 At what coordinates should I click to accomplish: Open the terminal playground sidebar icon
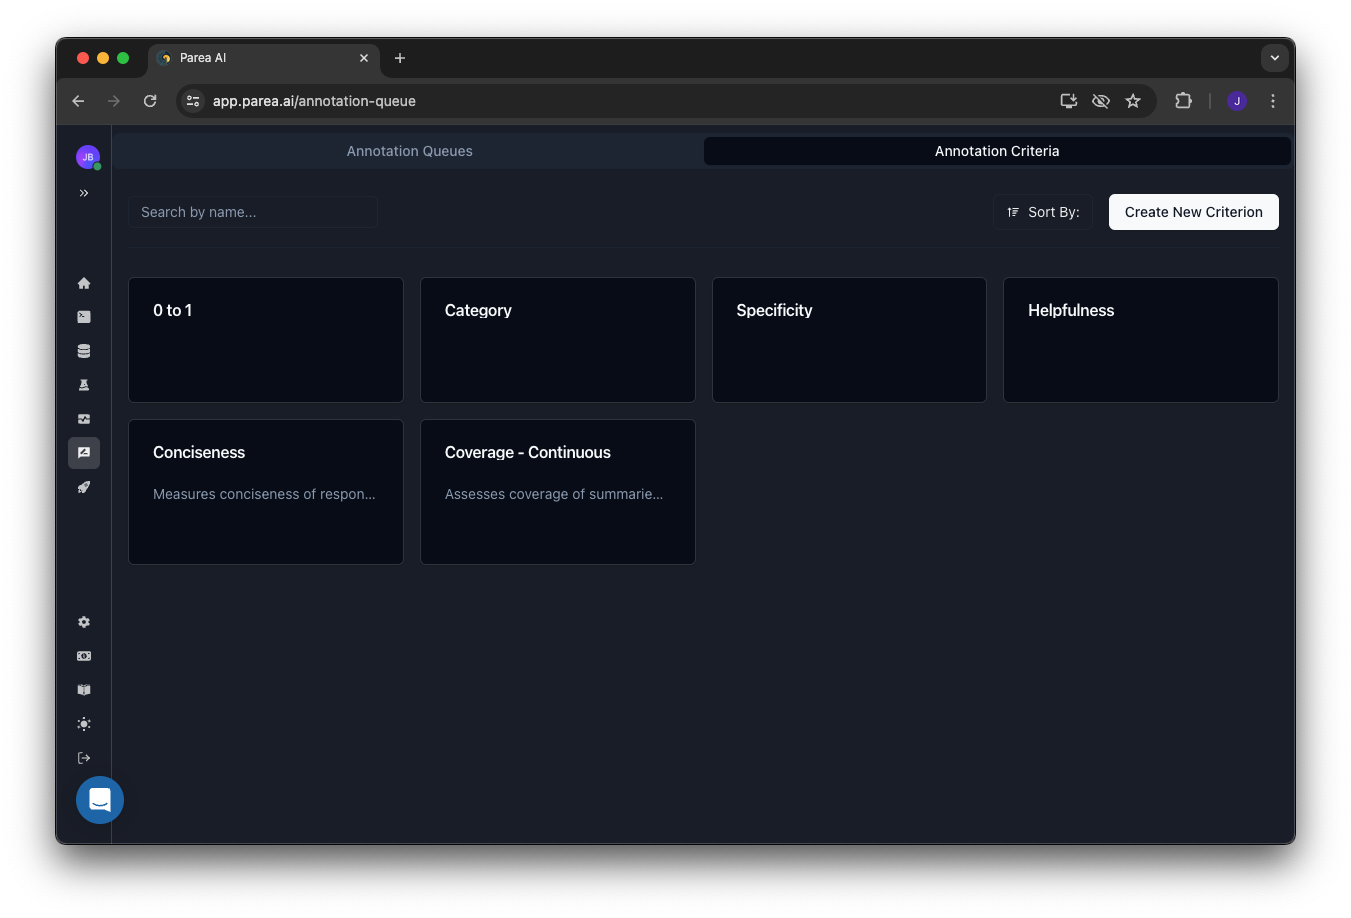[84, 317]
